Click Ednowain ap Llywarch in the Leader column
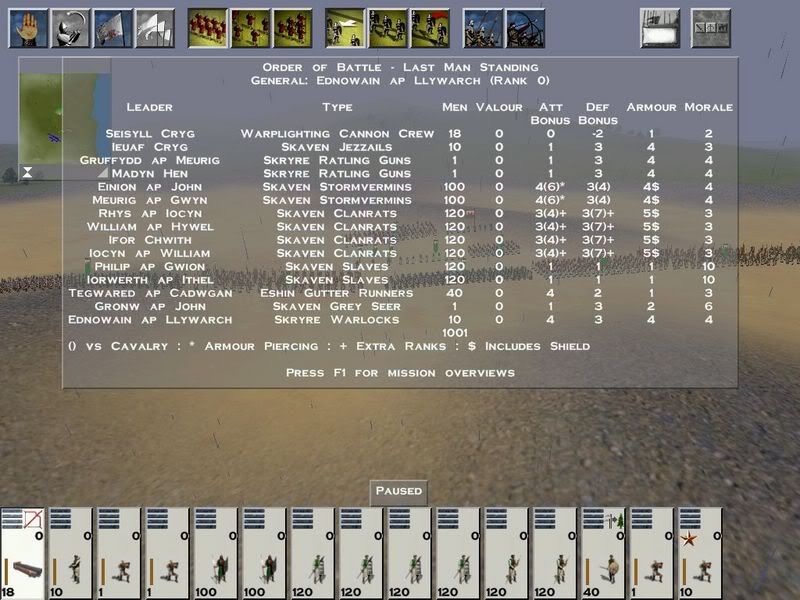 150,319
